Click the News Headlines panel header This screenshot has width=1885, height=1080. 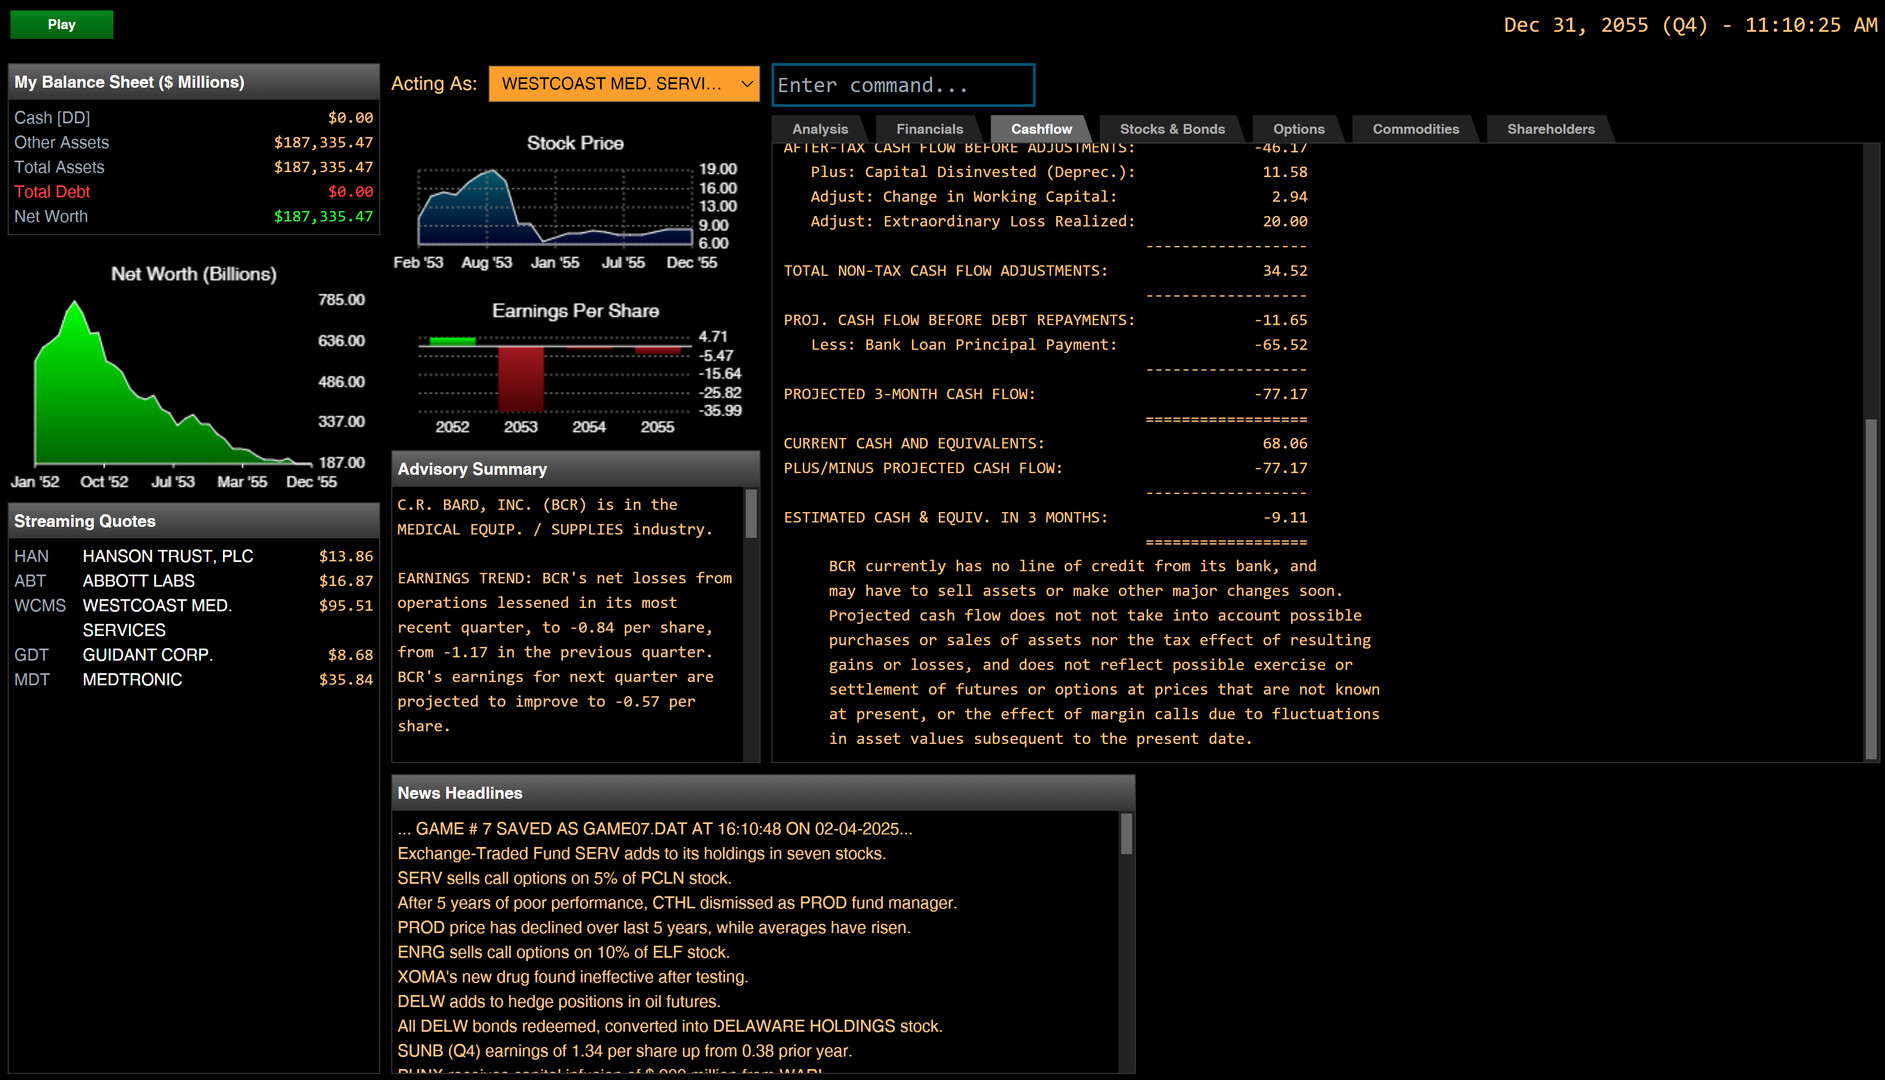763,793
